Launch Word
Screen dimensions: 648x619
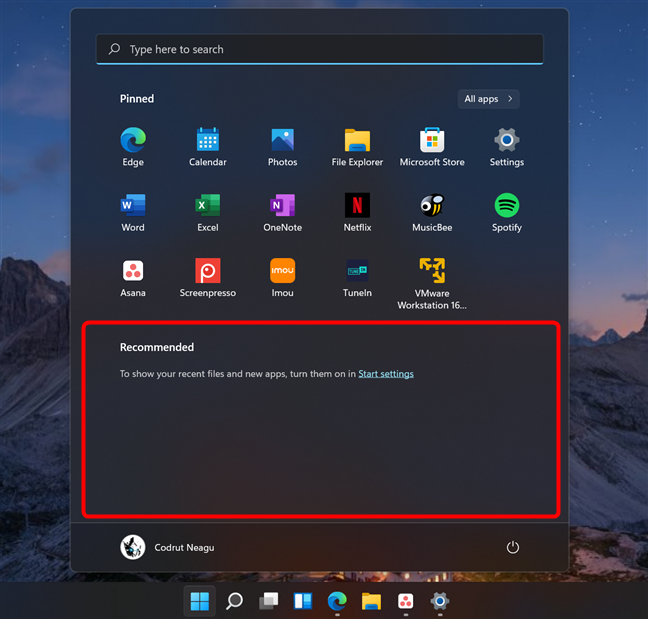coord(133,212)
